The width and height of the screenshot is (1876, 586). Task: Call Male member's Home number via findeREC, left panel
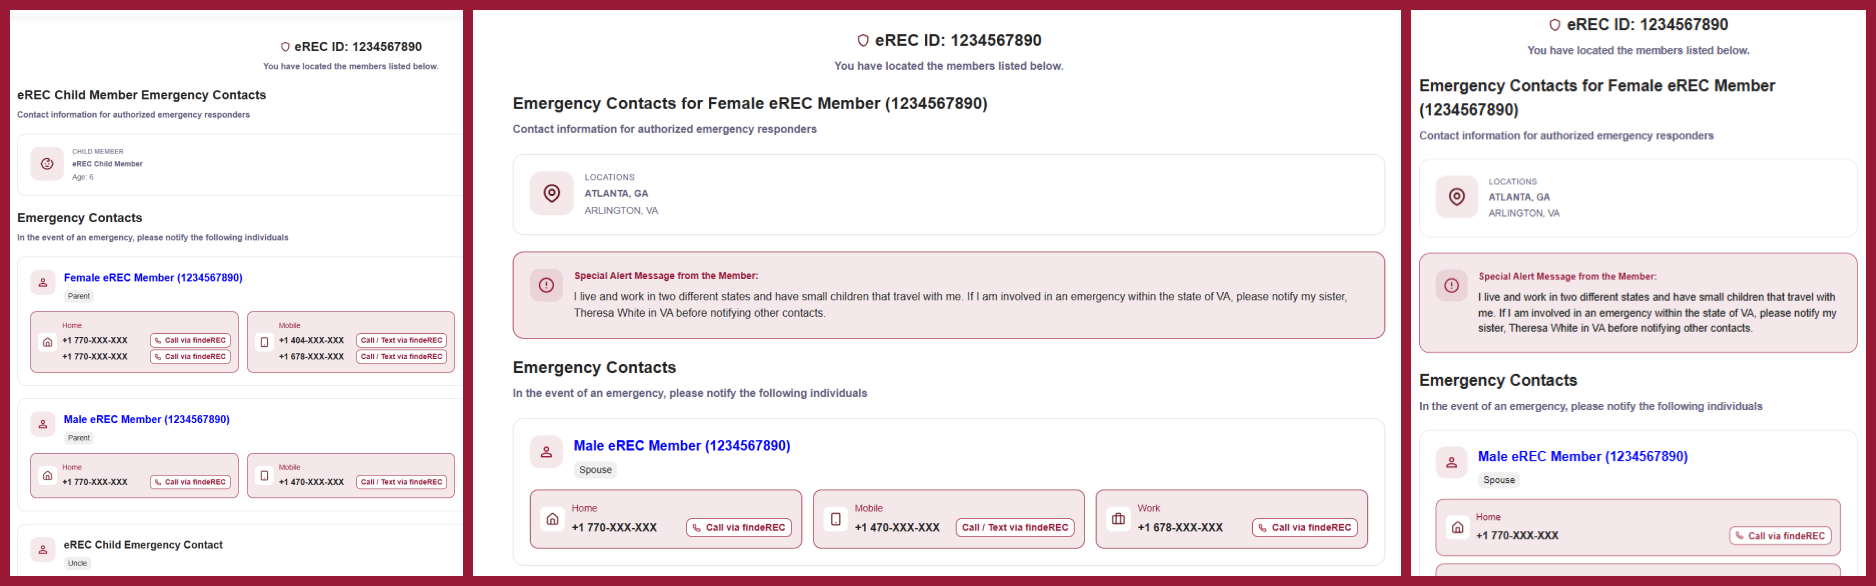[x=190, y=482]
